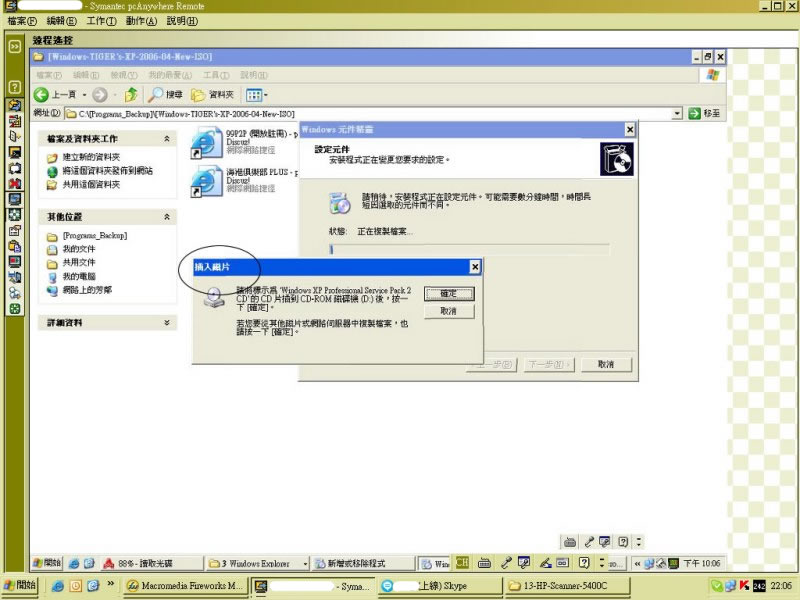The image size is (800, 600).
Task: Switch to 88% - 讀取光碟 taskbar item
Action: 152,563
